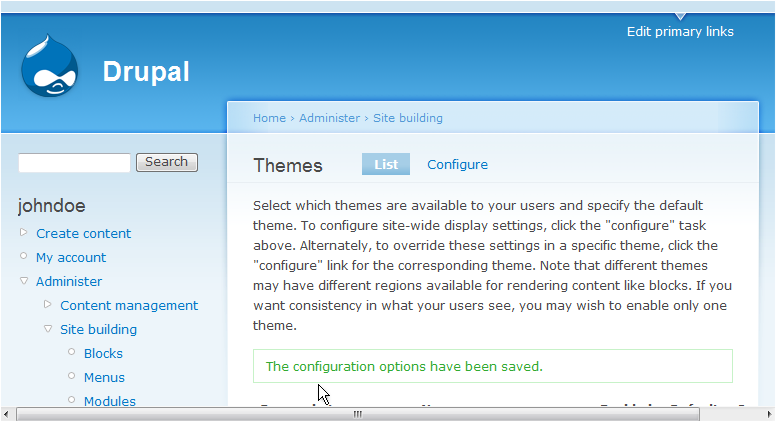Select the List tab
The width and height of the screenshot is (776, 422).
[386, 164]
